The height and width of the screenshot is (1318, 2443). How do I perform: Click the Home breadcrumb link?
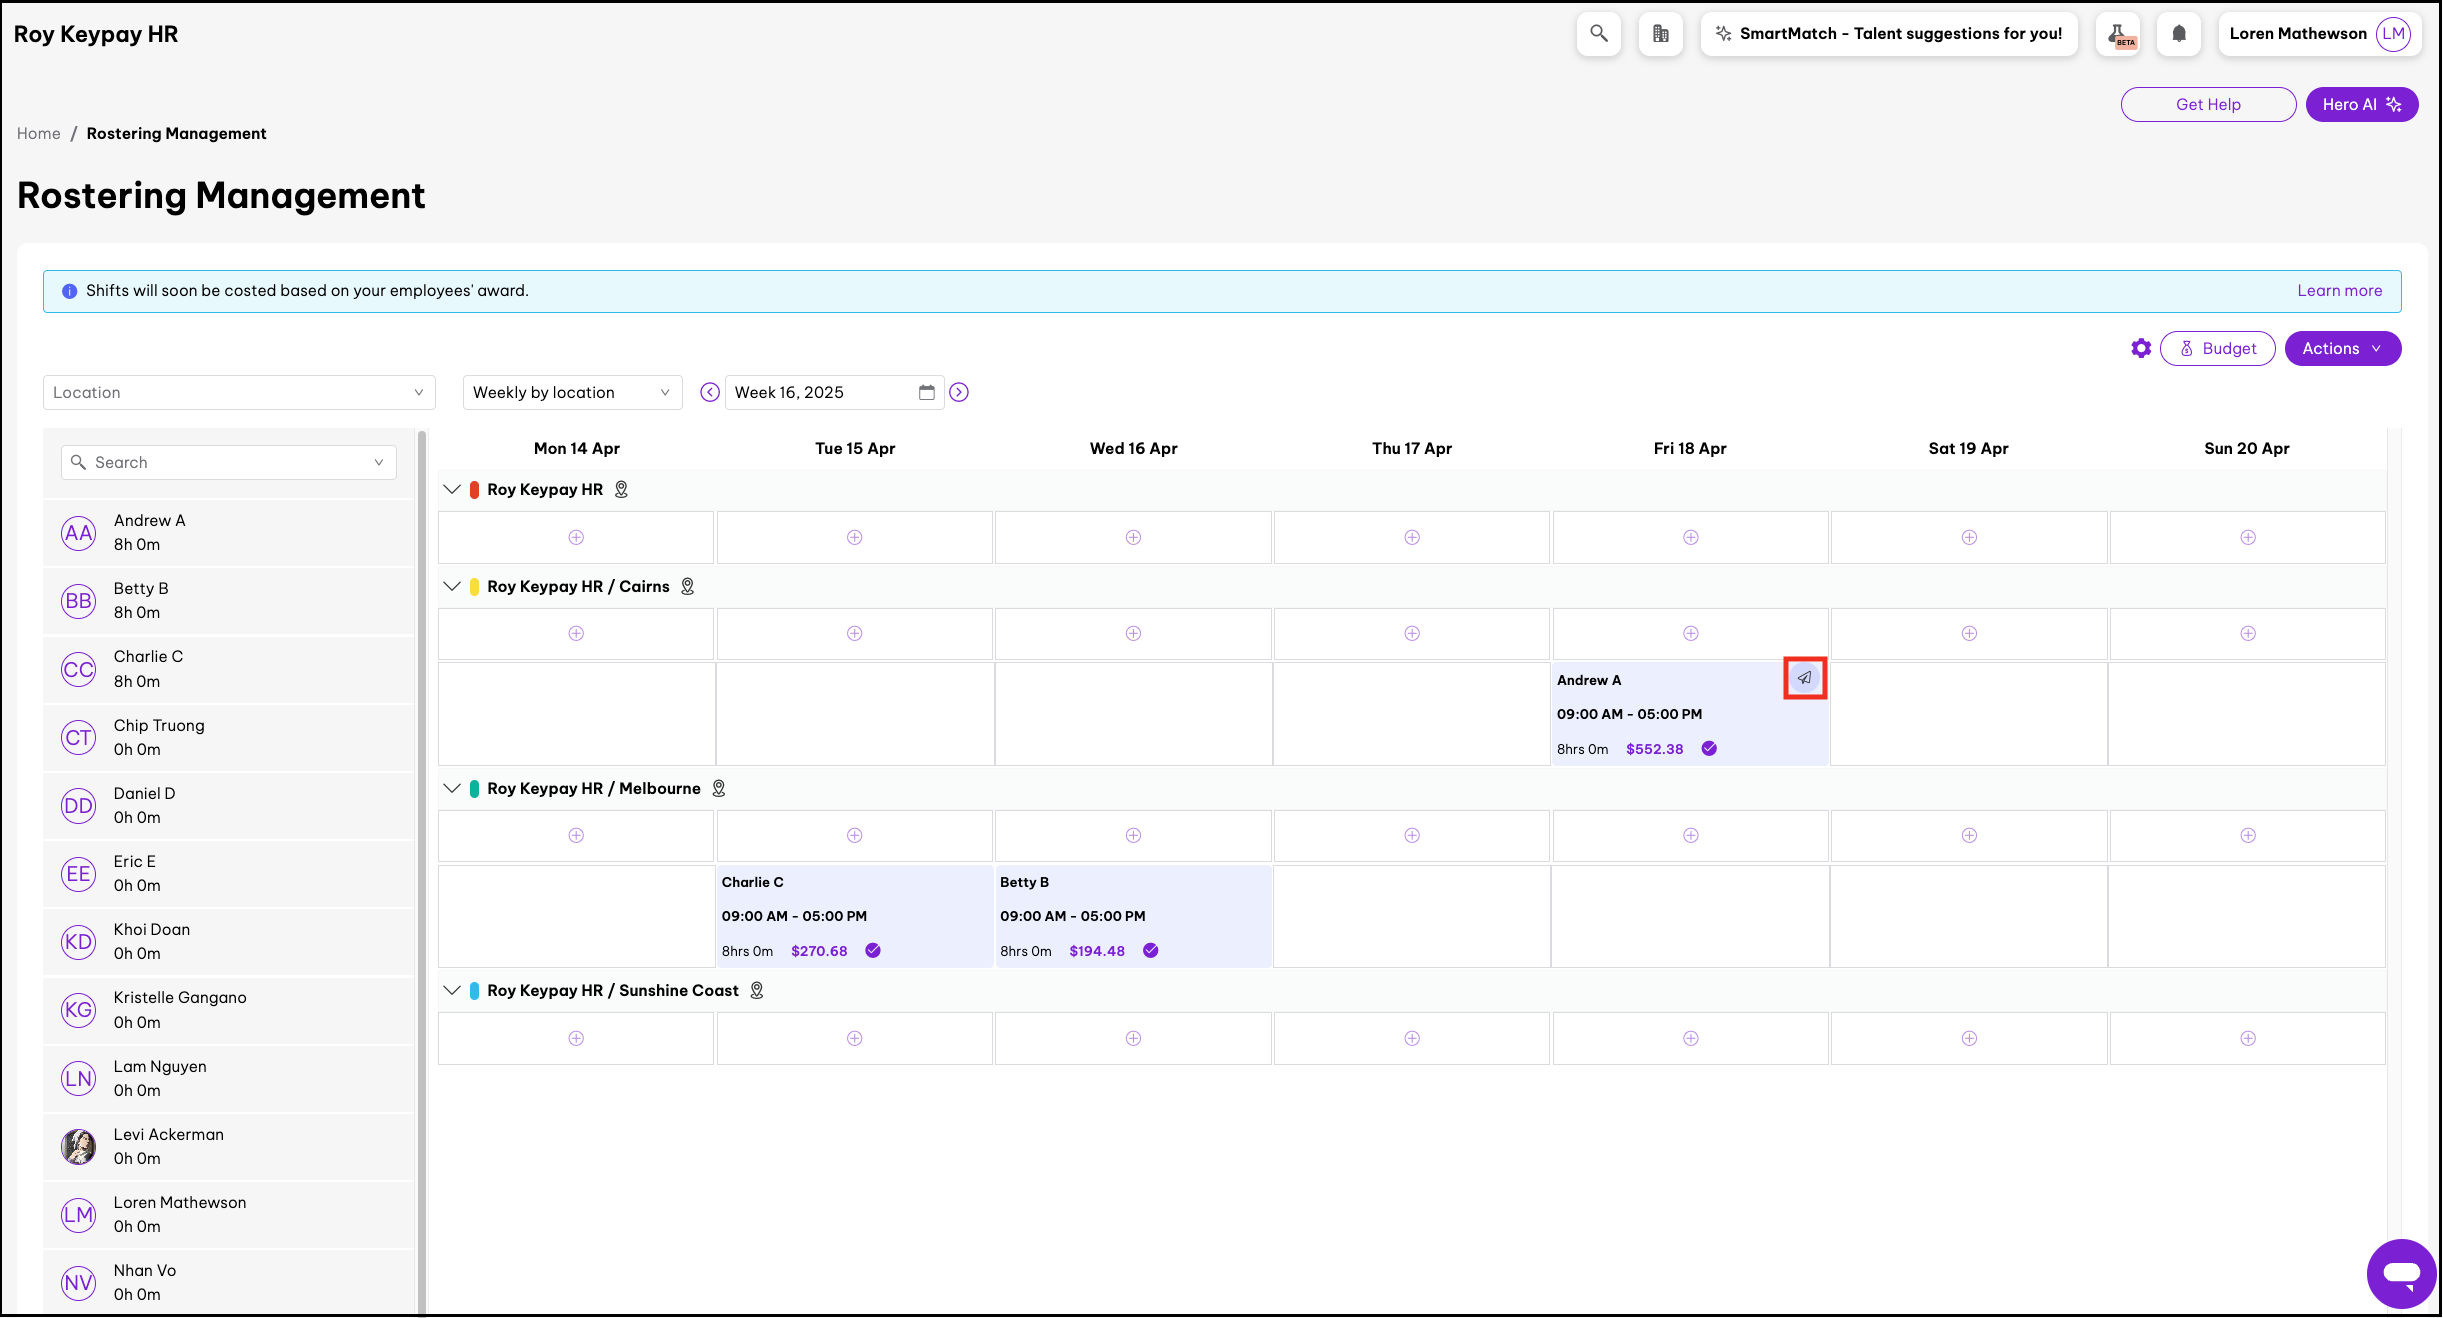[38, 134]
